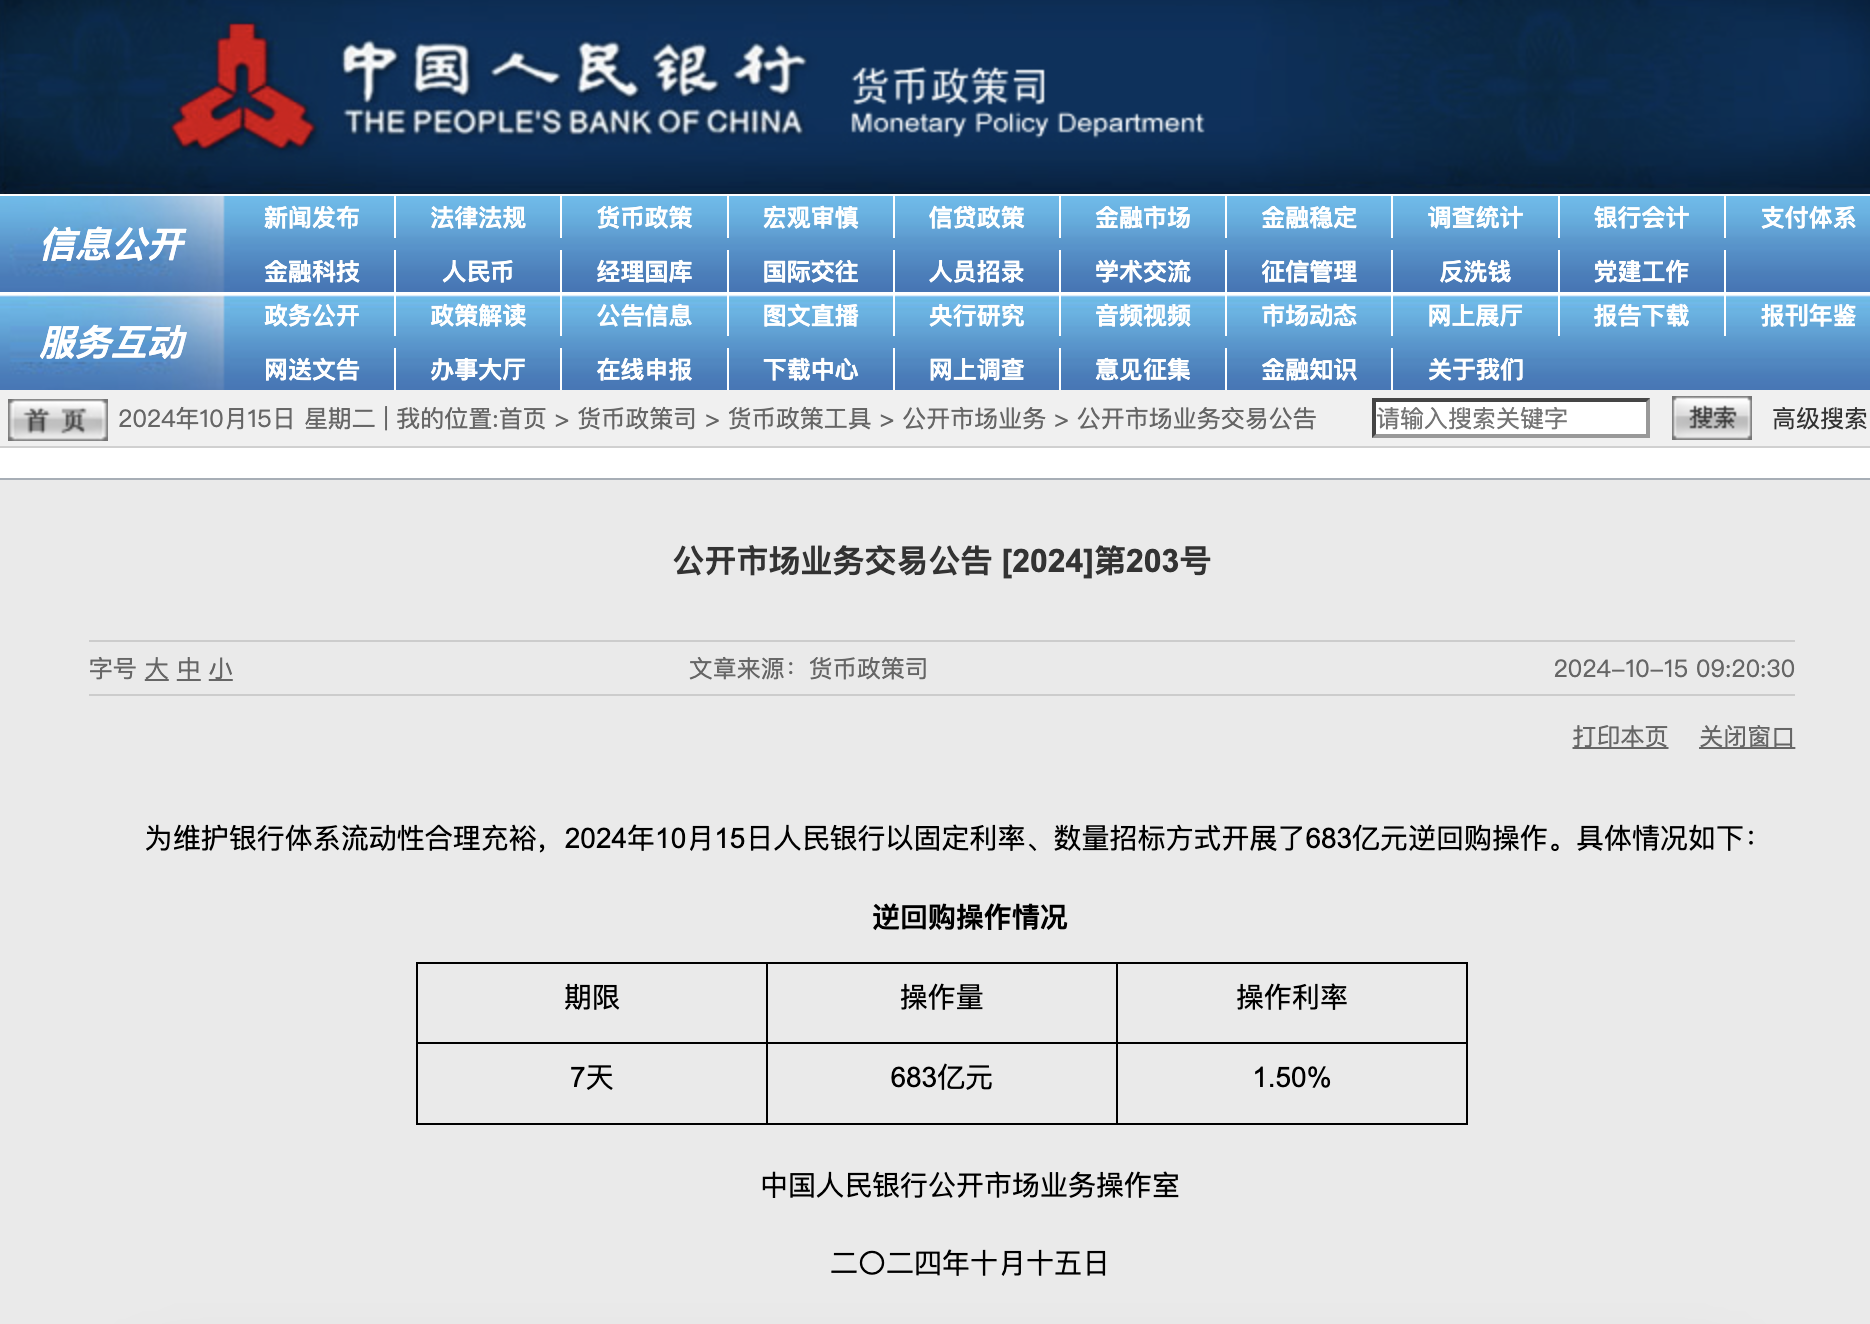The height and width of the screenshot is (1324, 1870).
Task: Open 政务公开 under 服务互动
Action: [x=311, y=316]
